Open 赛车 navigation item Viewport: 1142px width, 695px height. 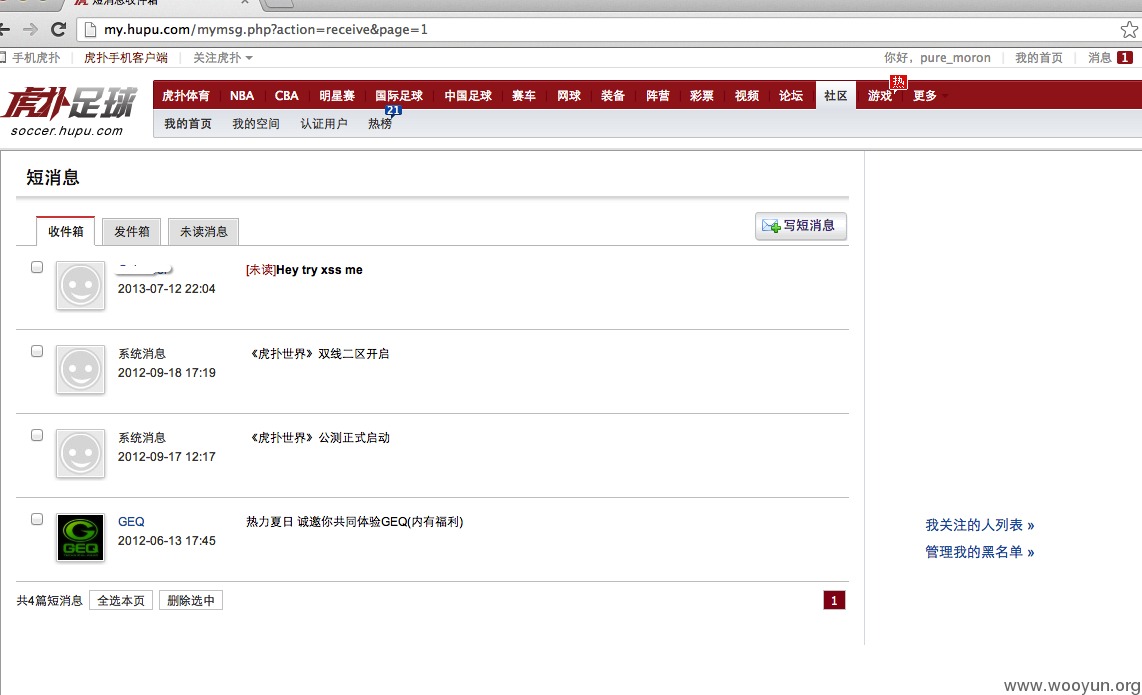524,95
